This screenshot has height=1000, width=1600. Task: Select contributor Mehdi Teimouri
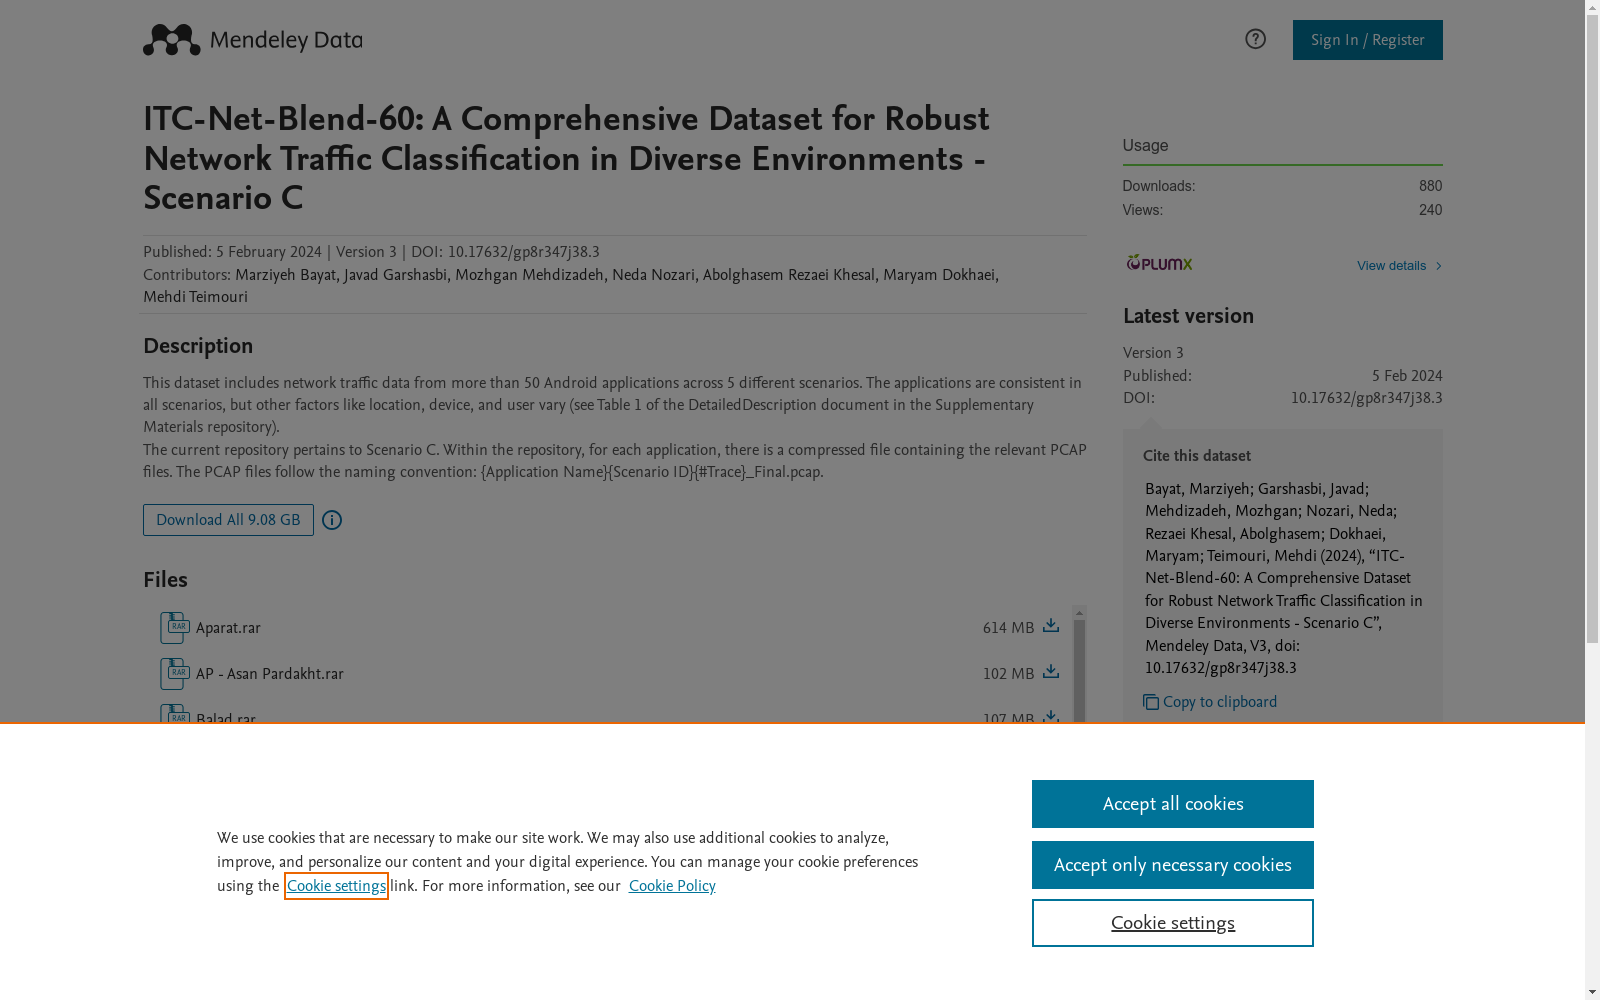[x=195, y=297]
